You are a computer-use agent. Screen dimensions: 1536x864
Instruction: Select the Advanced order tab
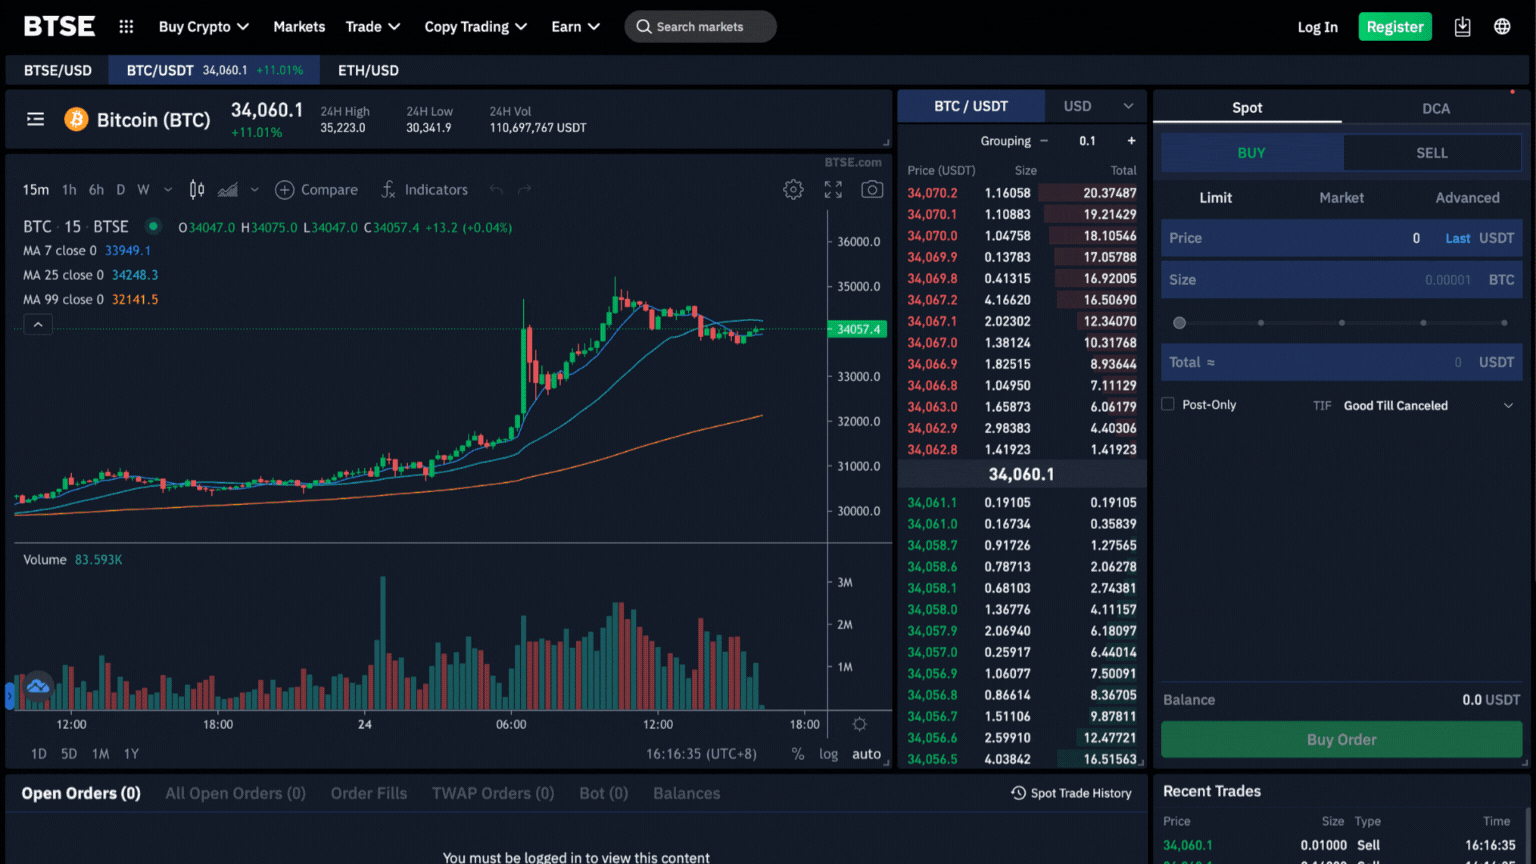point(1467,198)
